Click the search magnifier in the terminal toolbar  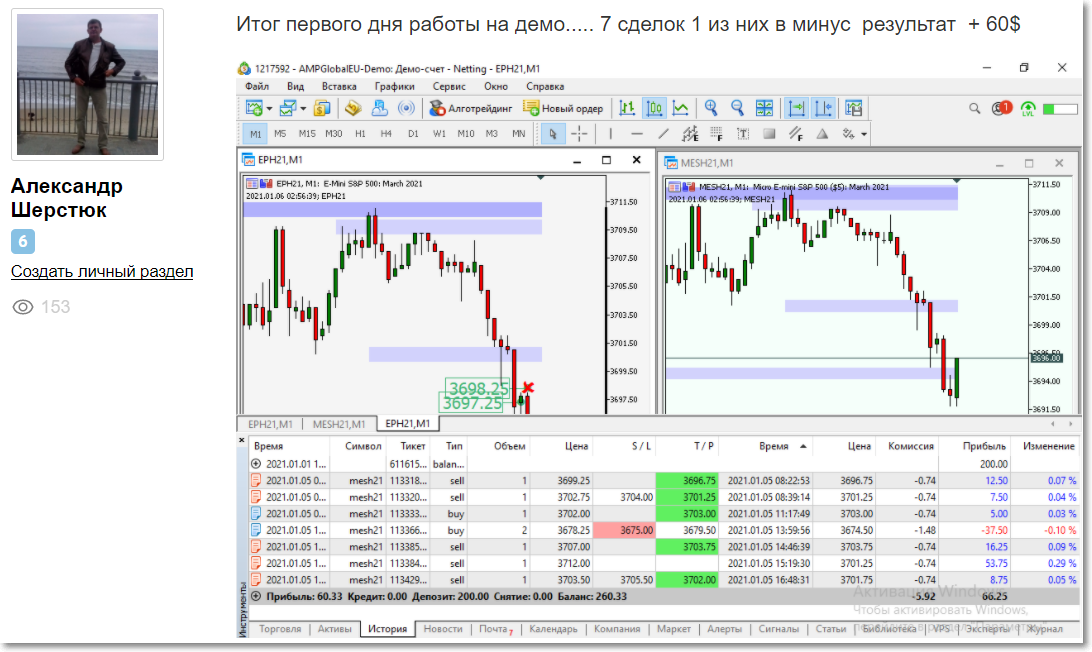click(x=974, y=108)
